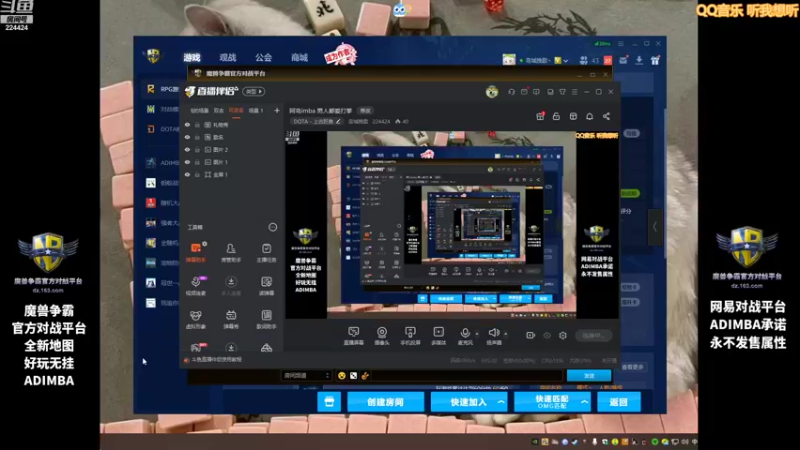
Task: Open microphone options arrow
Action: coord(477,333)
